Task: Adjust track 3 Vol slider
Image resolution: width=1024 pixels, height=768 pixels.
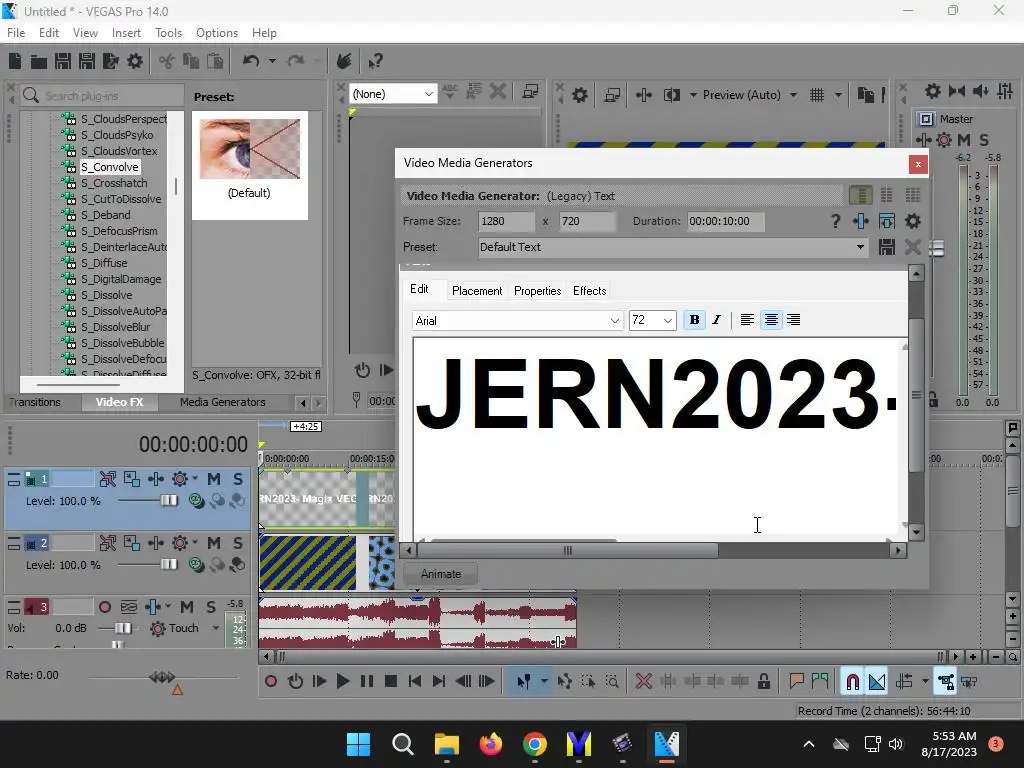Action: pyautogui.click(x=122, y=628)
